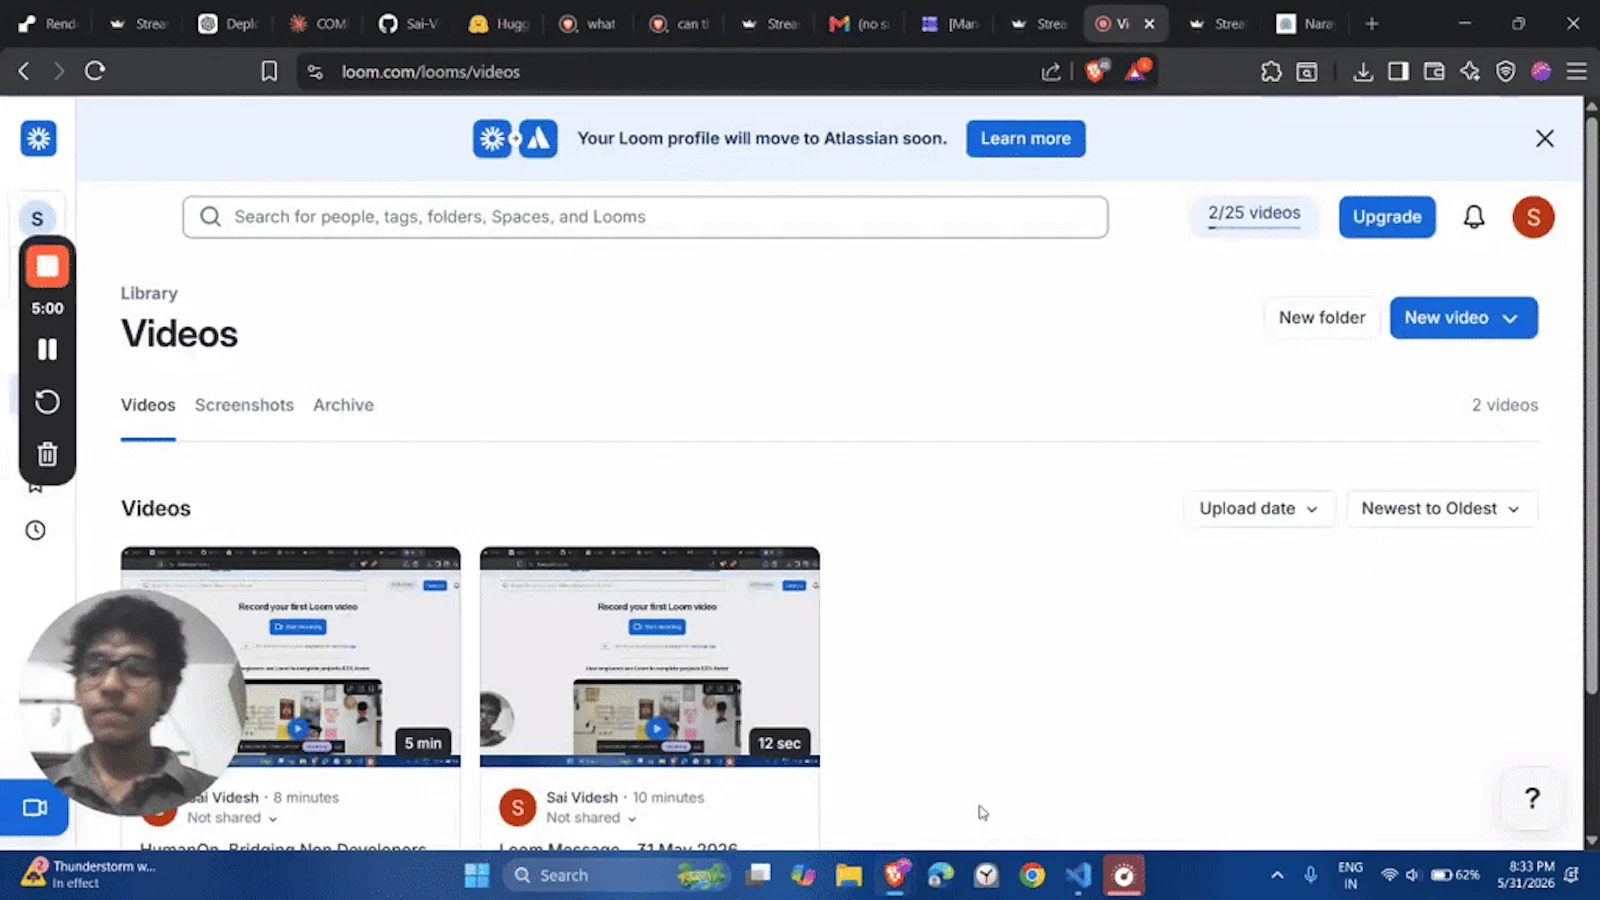Screen dimensions: 1600x900
Task: Expand the New video dropdown
Action: click(x=1463, y=318)
